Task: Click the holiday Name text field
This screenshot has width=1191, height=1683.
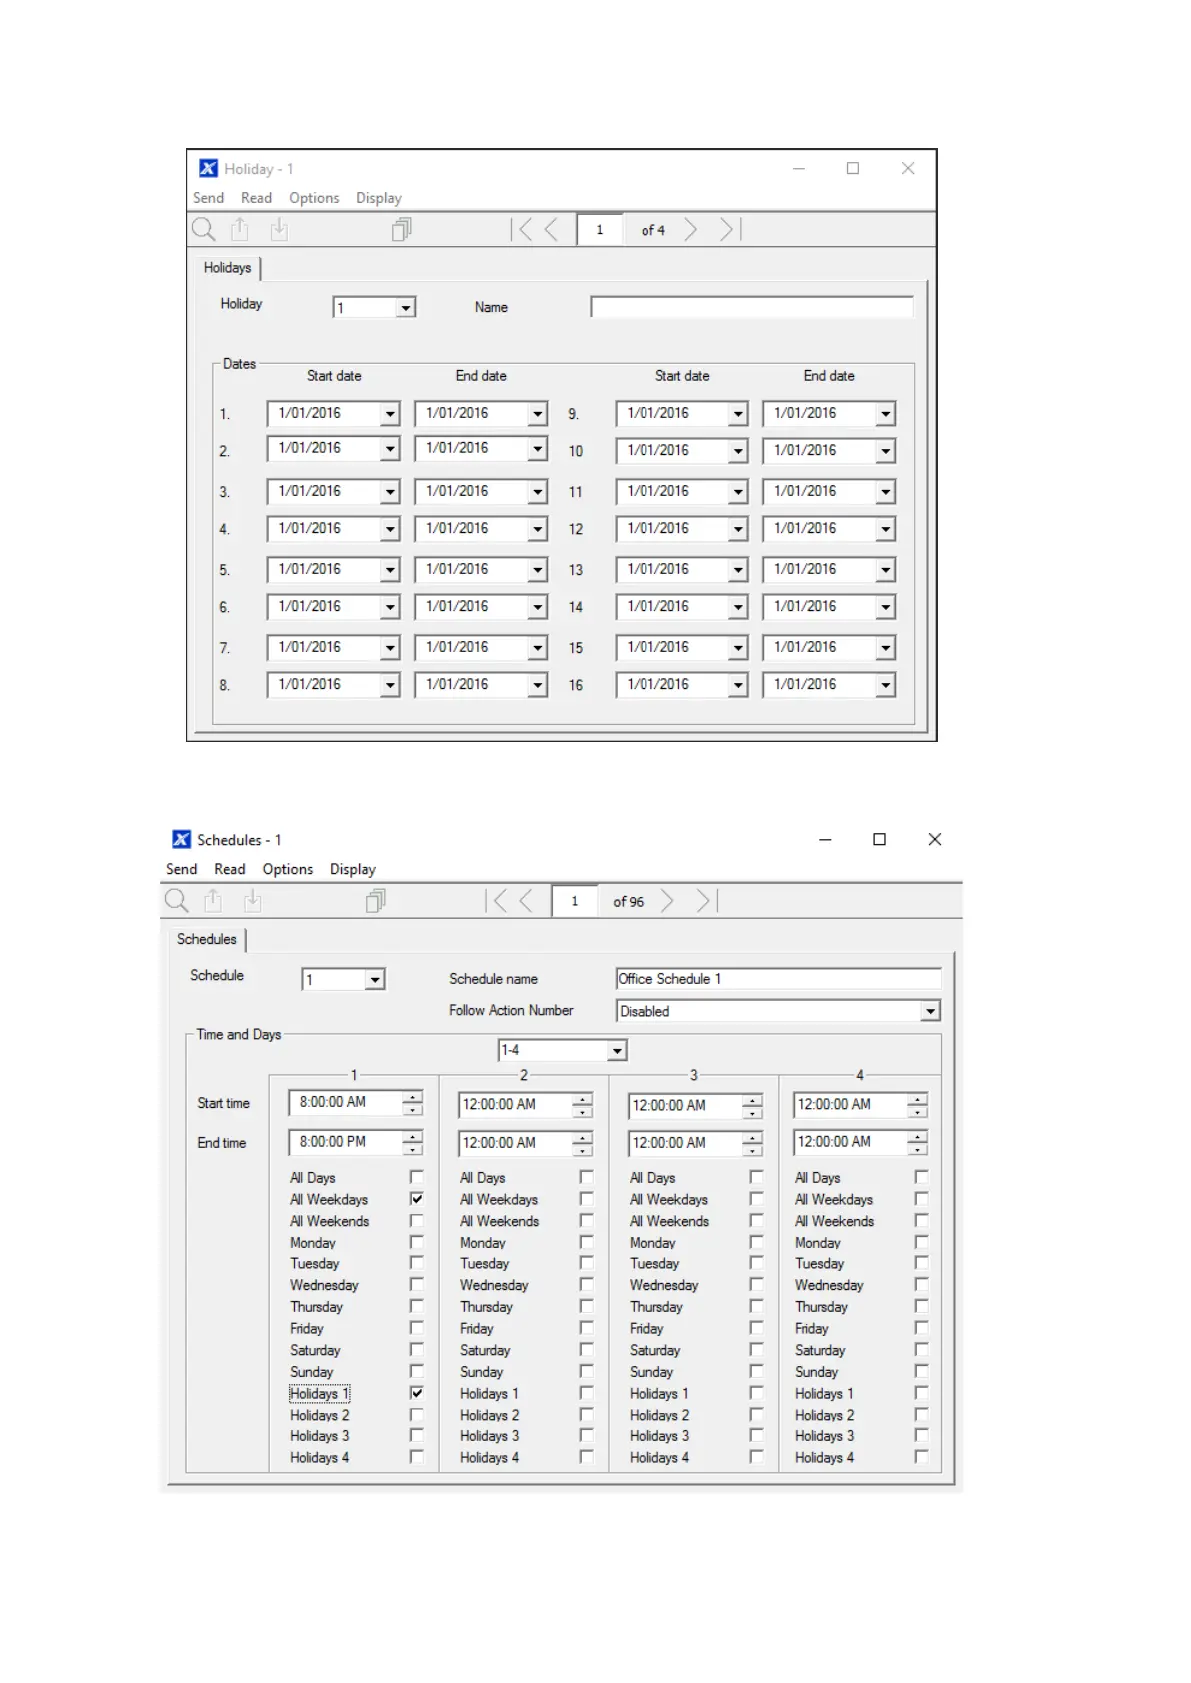Action: [x=752, y=307]
